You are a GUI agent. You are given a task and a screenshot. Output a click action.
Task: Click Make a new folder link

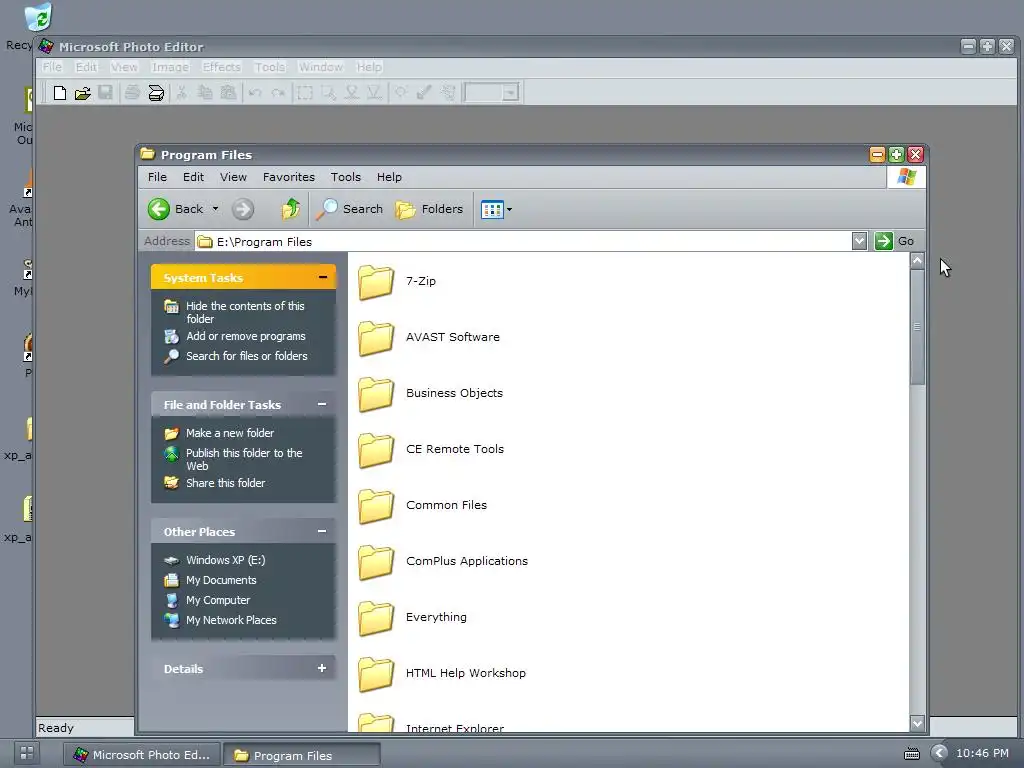click(x=230, y=433)
